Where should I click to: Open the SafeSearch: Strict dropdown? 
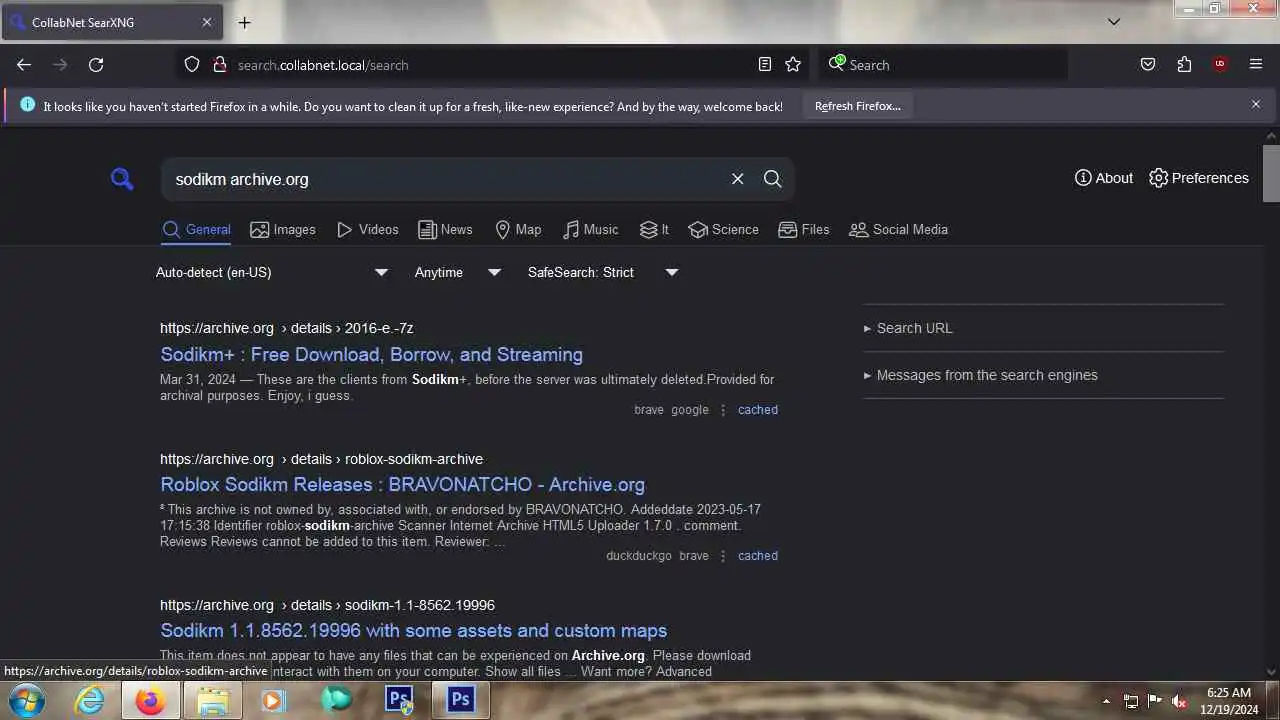[603, 272]
